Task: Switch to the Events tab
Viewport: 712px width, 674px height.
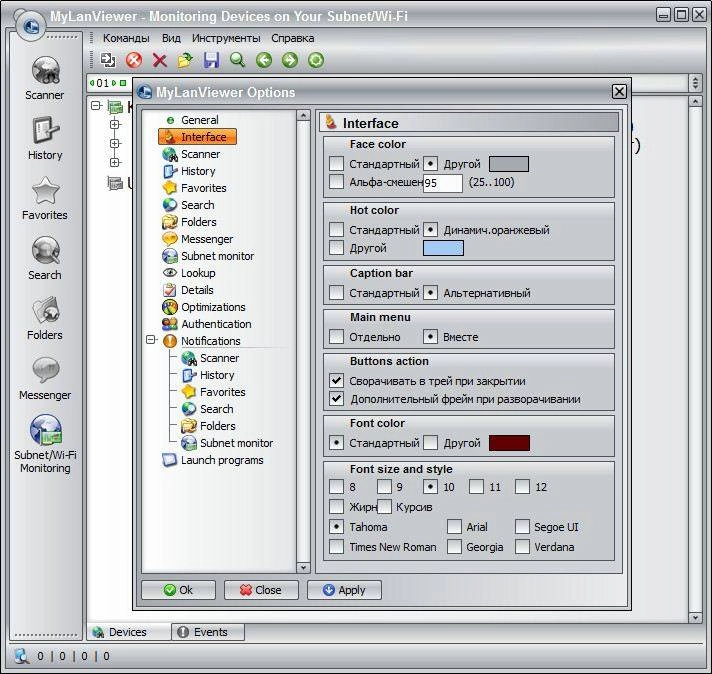Action: (x=208, y=632)
